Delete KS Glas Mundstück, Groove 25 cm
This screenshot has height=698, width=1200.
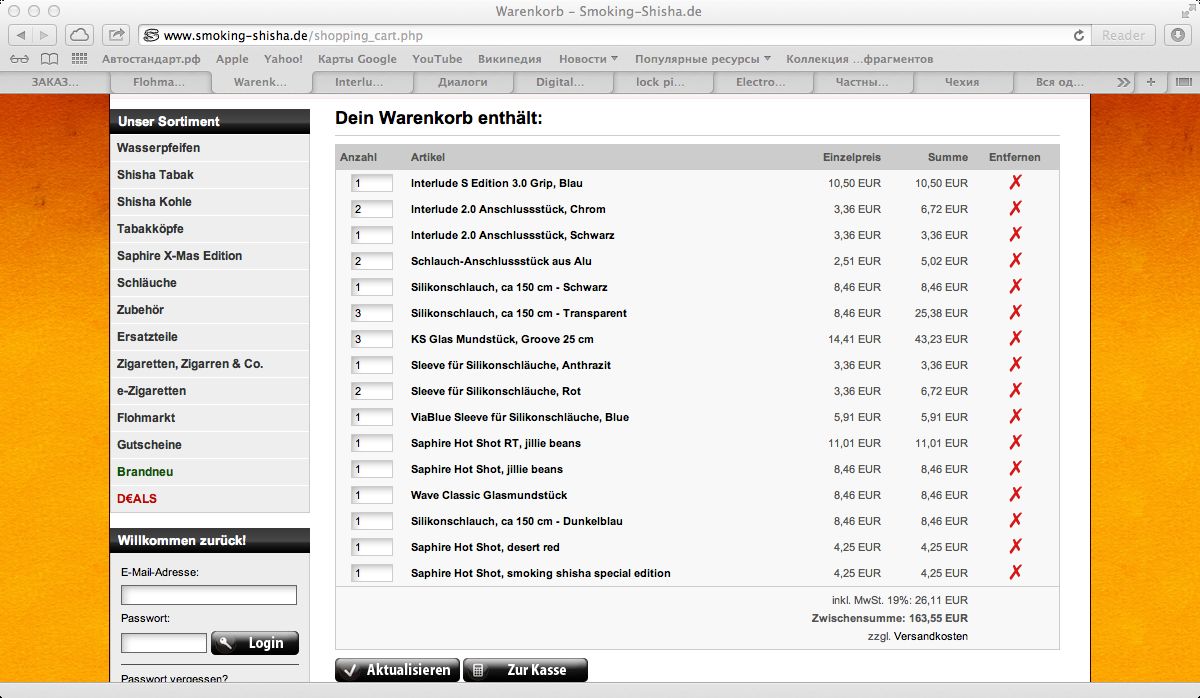pyautogui.click(x=1015, y=338)
